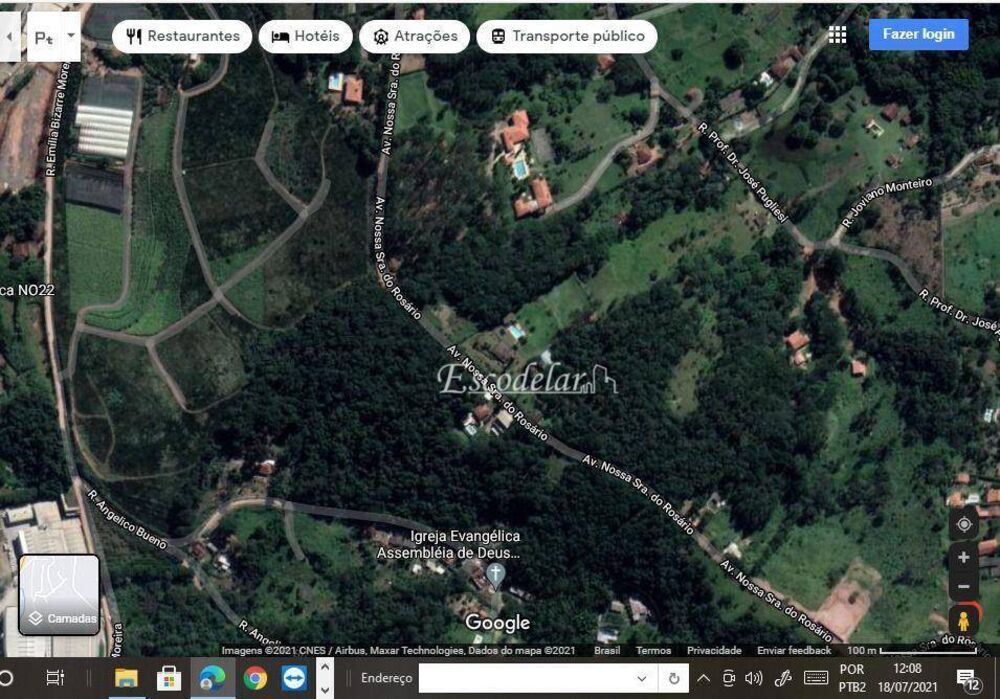
Task: Open the Meet Now tray icon
Action: click(x=728, y=678)
